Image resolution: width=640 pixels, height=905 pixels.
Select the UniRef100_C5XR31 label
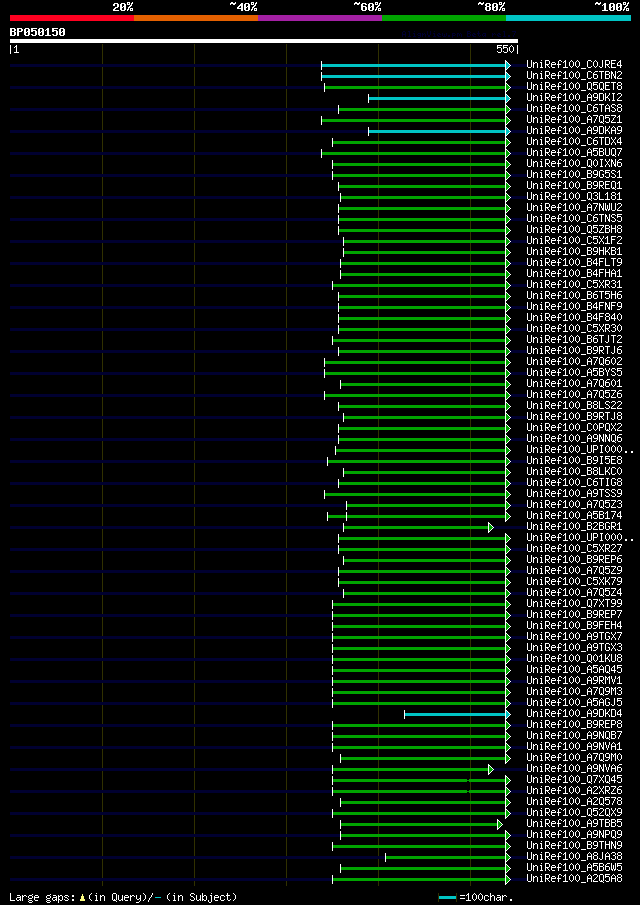[x=574, y=284]
